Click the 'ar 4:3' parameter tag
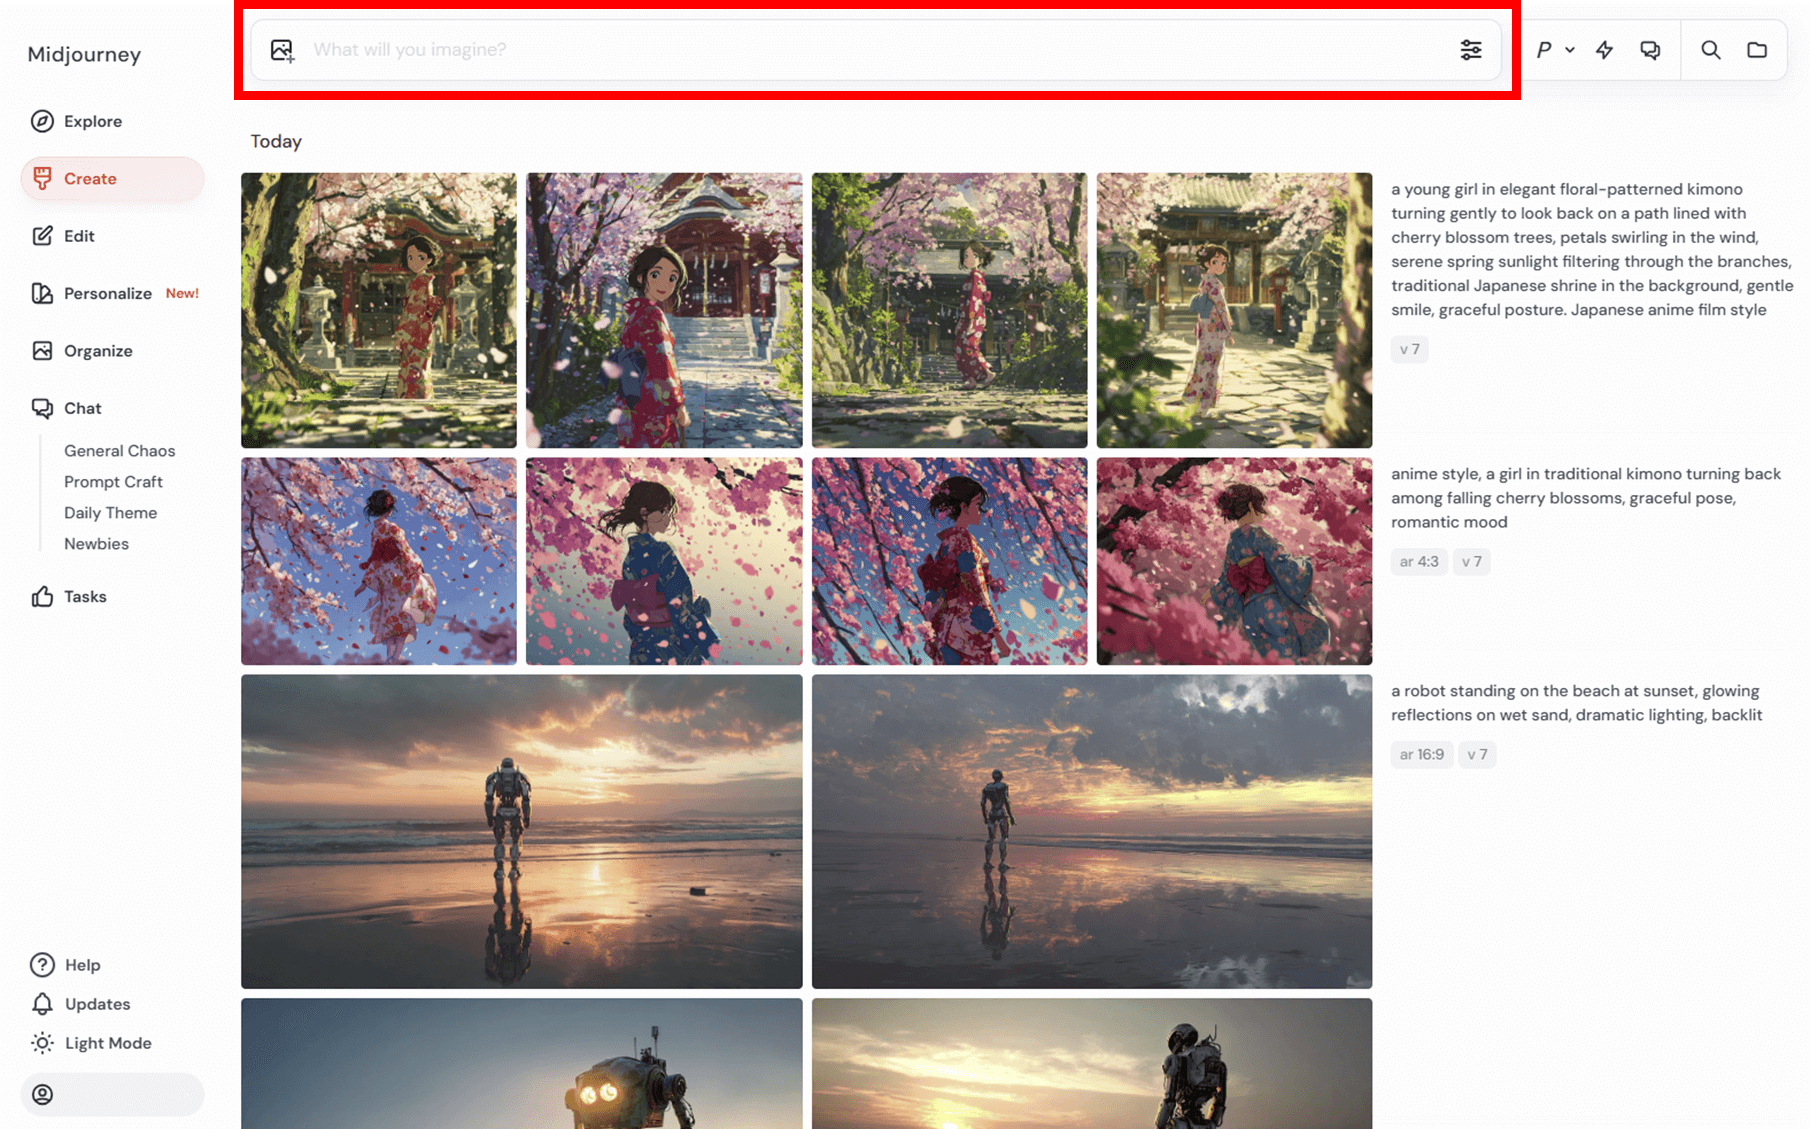The width and height of the screenshot is (1810, 1129). (1419, 561)
